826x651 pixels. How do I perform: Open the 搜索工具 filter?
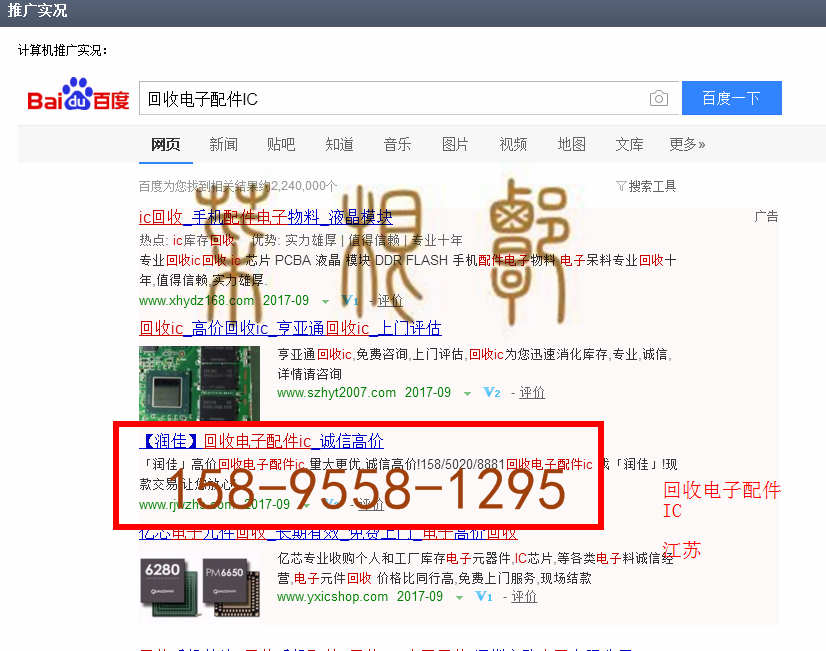click(x=646, y=186)
